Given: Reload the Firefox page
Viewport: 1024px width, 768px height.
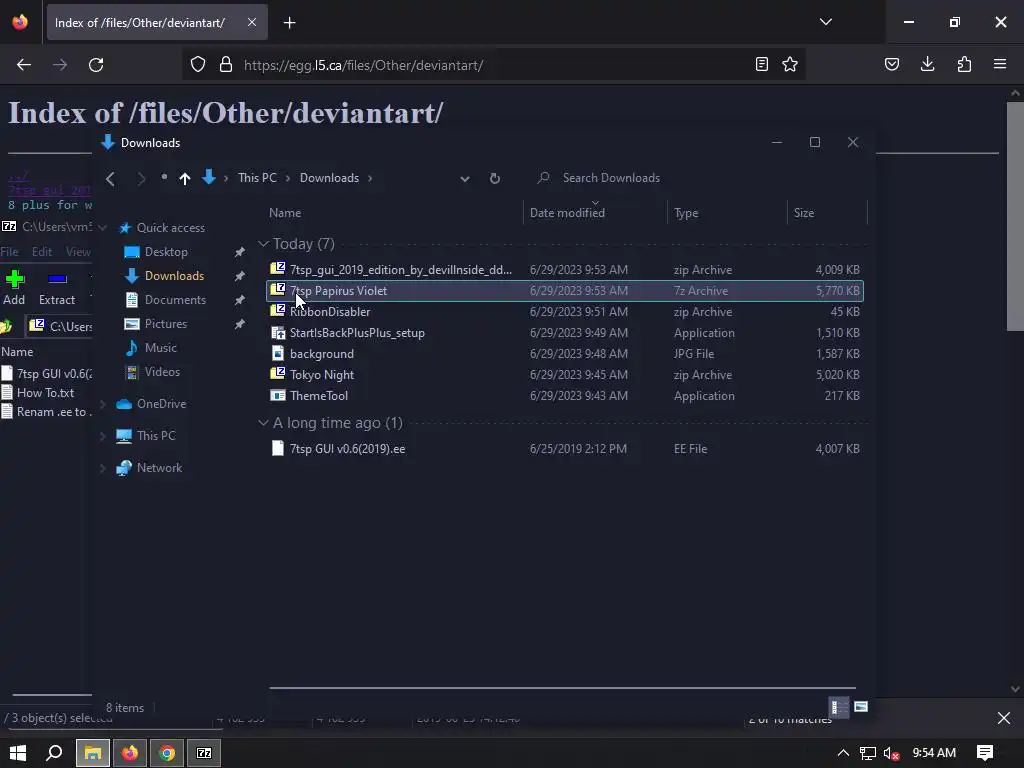Looking at the screenshot, I should pos(96,65).
